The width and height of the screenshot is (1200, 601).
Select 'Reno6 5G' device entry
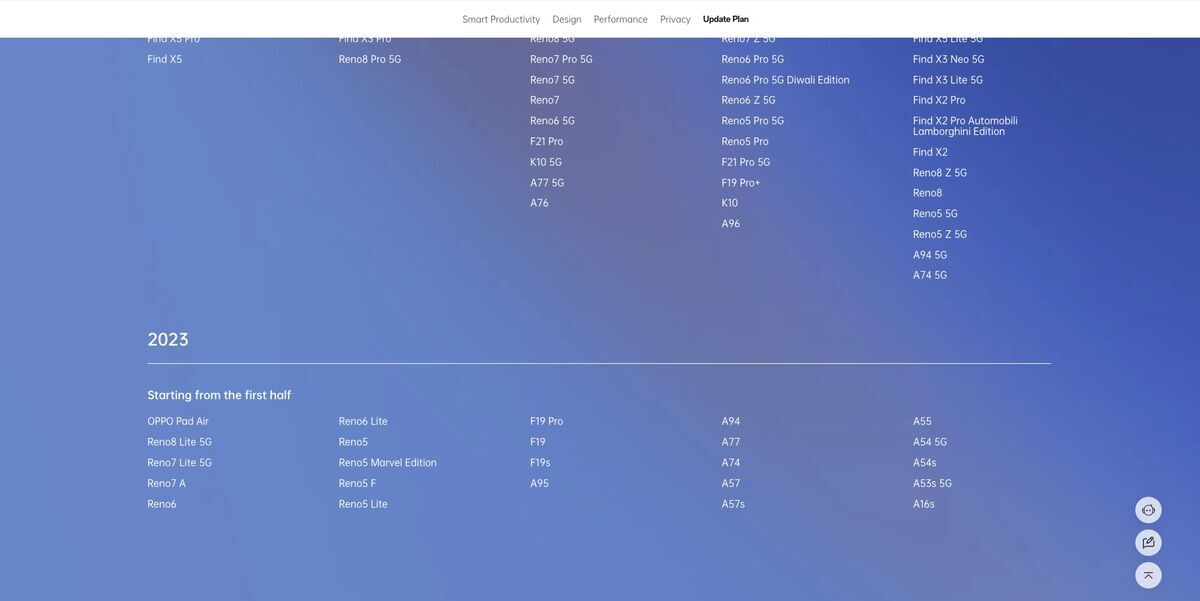coord(552,121)
